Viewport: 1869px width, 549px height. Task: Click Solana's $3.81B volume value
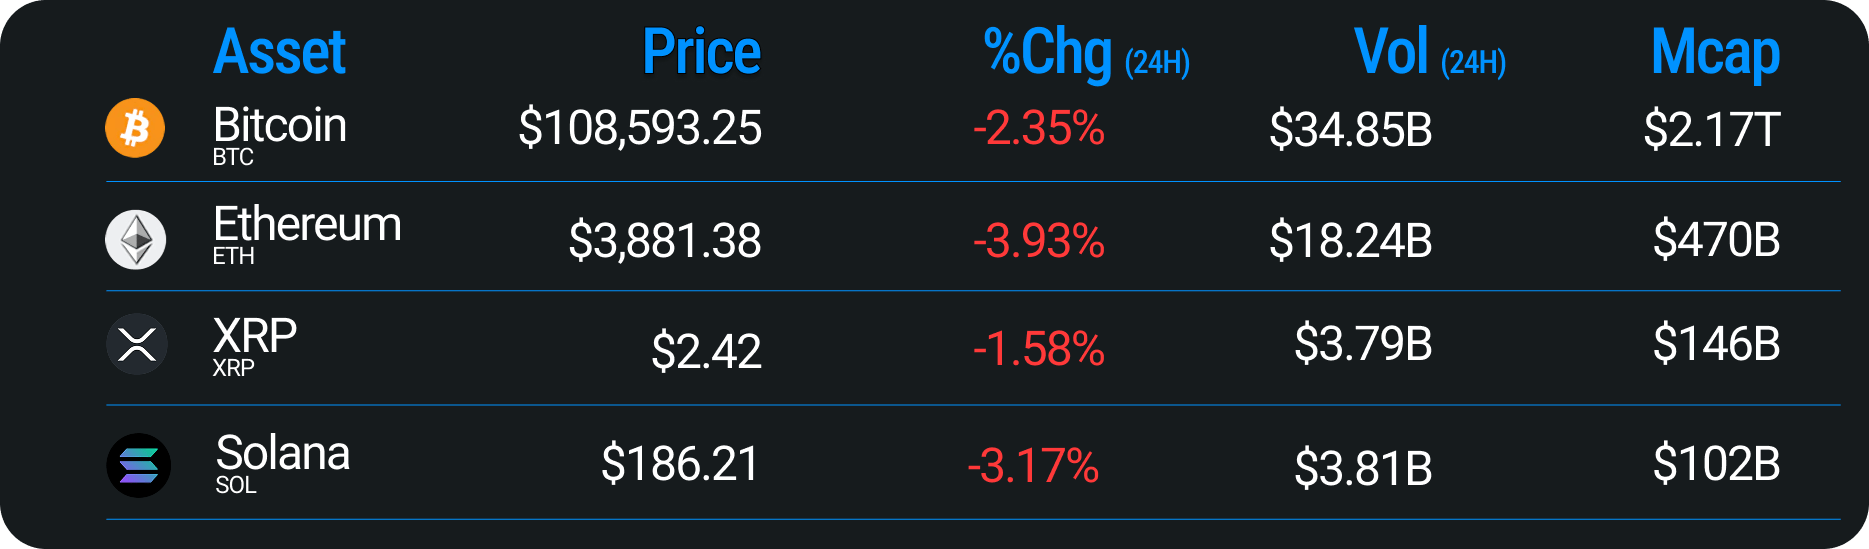point(1363,468)
